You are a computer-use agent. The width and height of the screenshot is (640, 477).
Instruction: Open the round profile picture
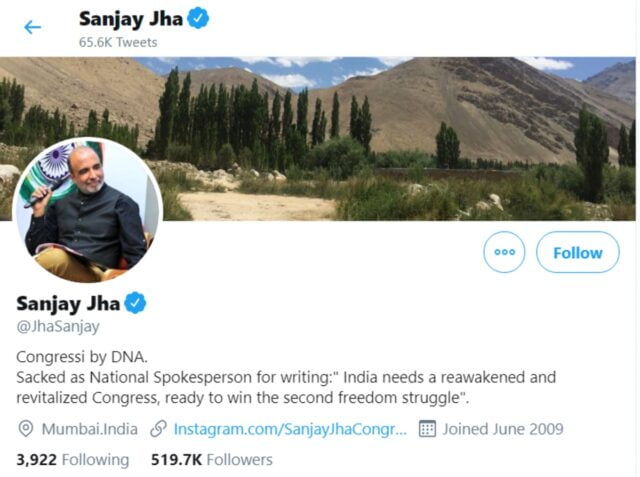coord(88,211)
